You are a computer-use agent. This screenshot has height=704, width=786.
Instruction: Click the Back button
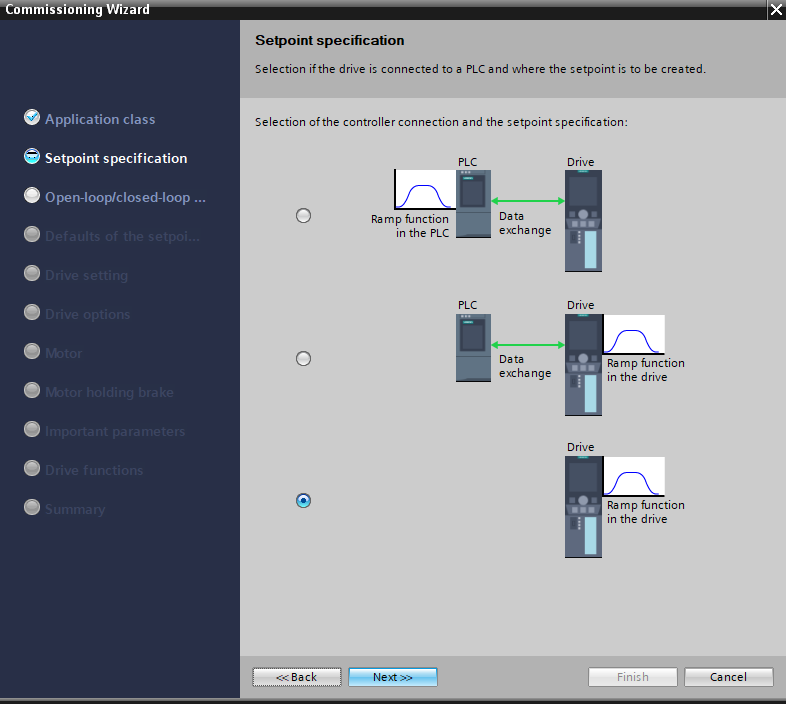click(x=297, y=677)
